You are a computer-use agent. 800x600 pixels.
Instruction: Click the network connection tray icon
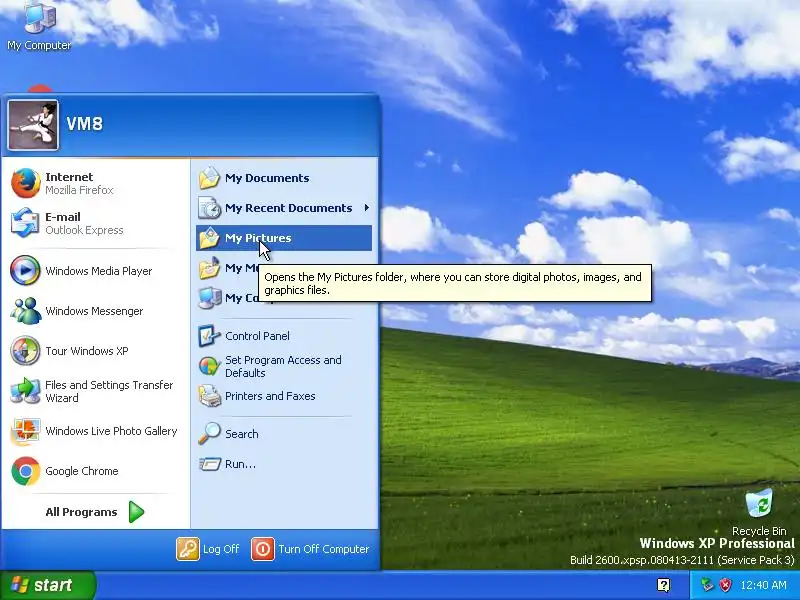pos(707,585)
